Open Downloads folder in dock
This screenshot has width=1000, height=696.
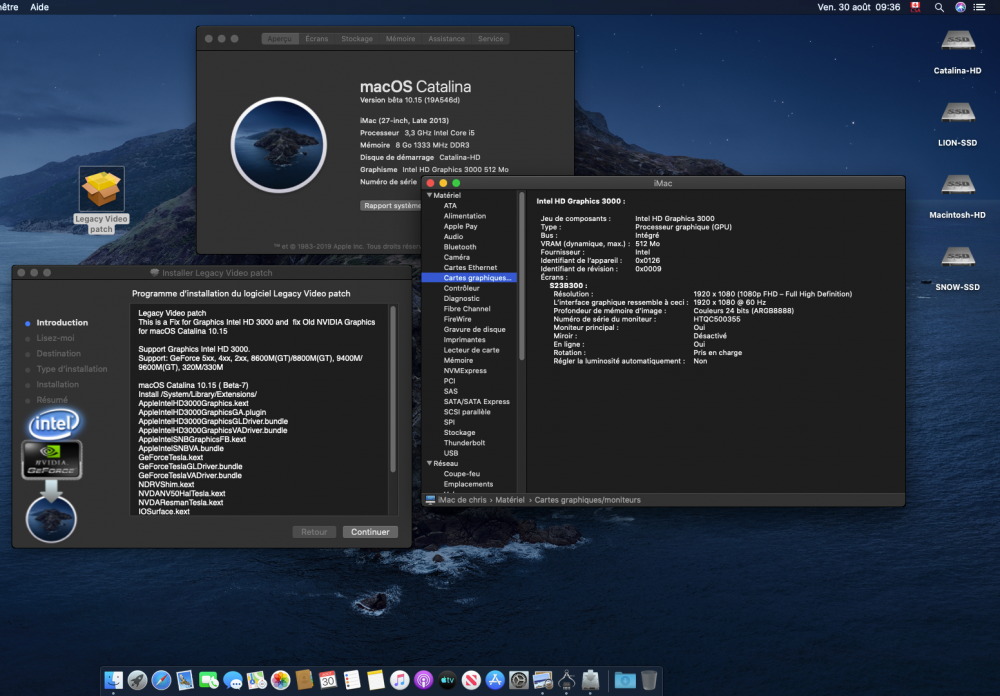[x=625, y=680]
